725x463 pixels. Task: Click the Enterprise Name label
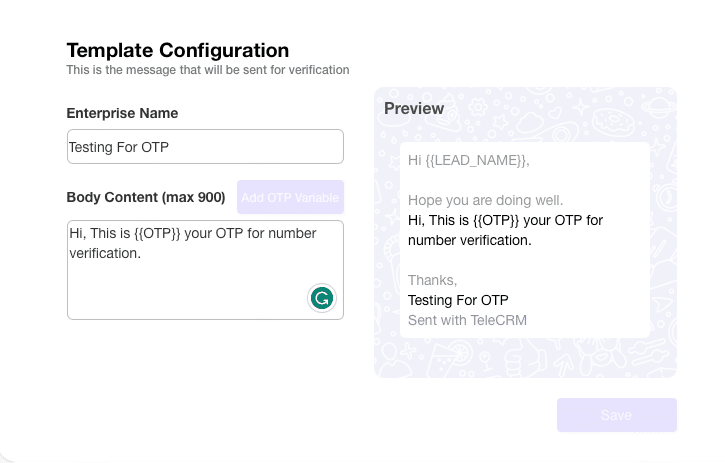click(122, 113)
